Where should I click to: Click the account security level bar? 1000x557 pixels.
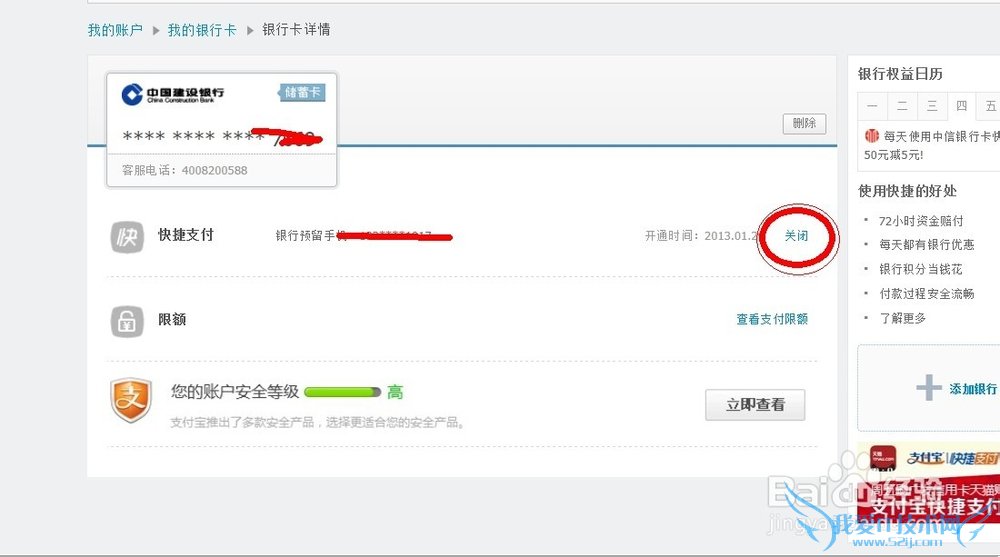[342, 392]
